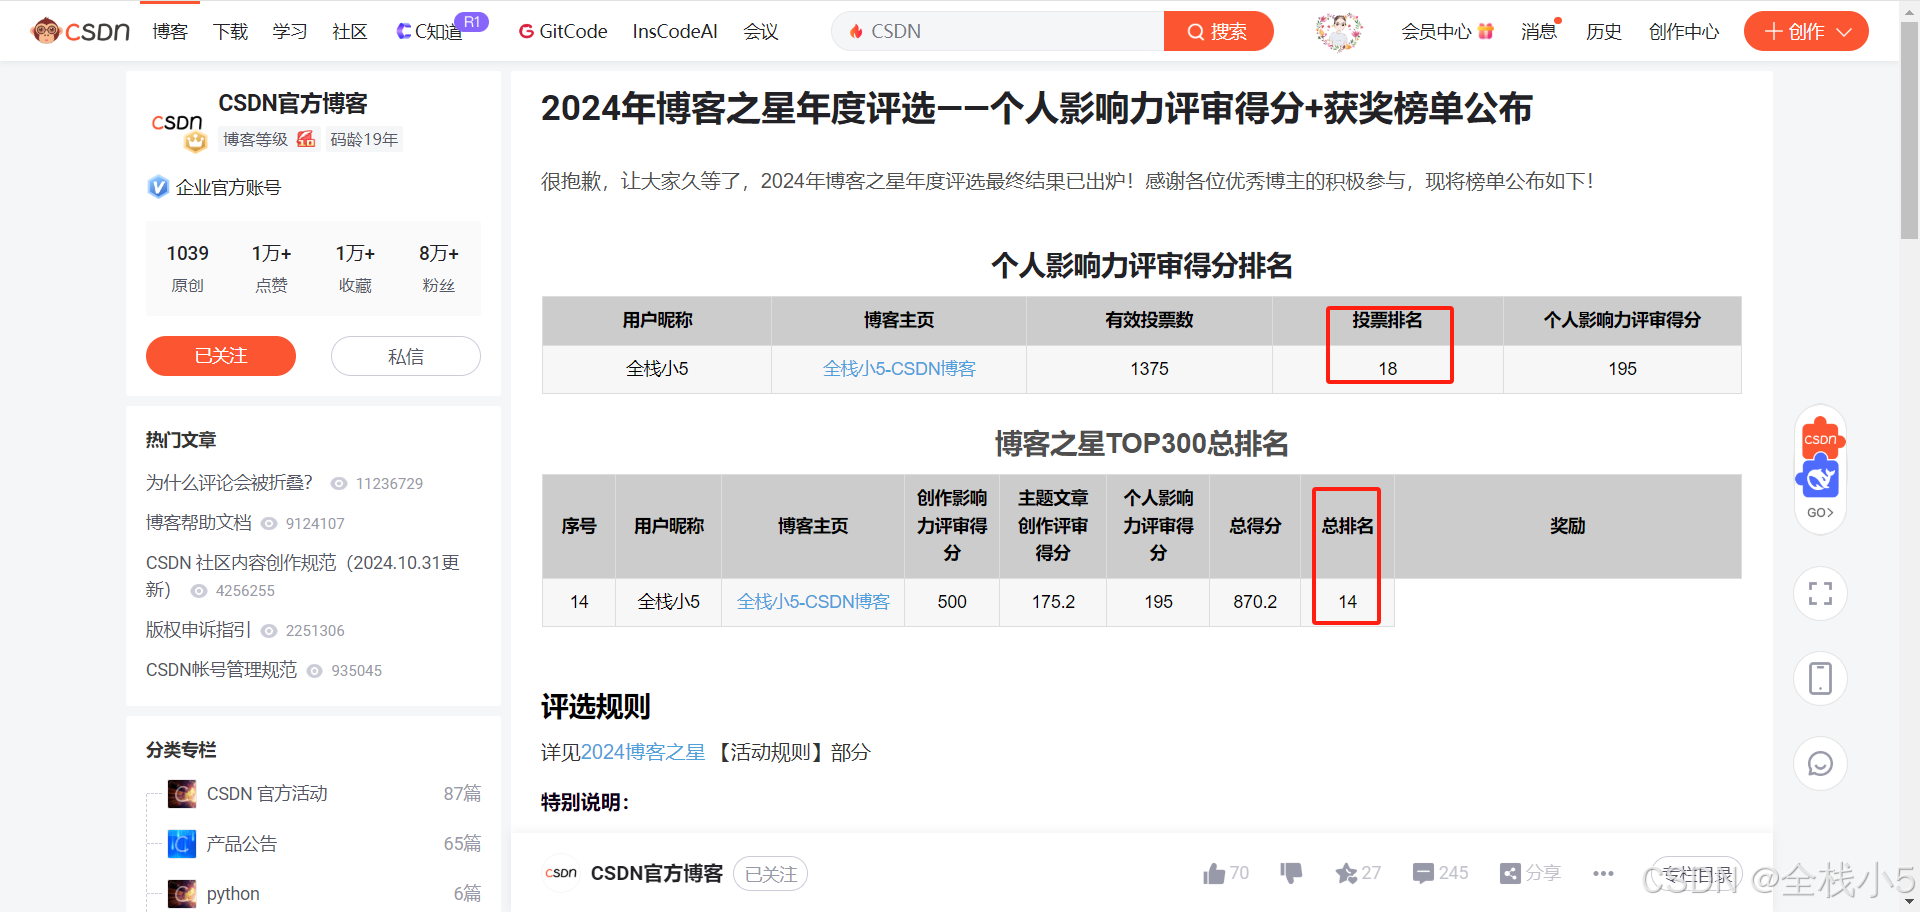Click cell 870.2 in 总得分 column
This screenshot has width=1920, height=912.
pyautogui.click(x=1254, y=602)
